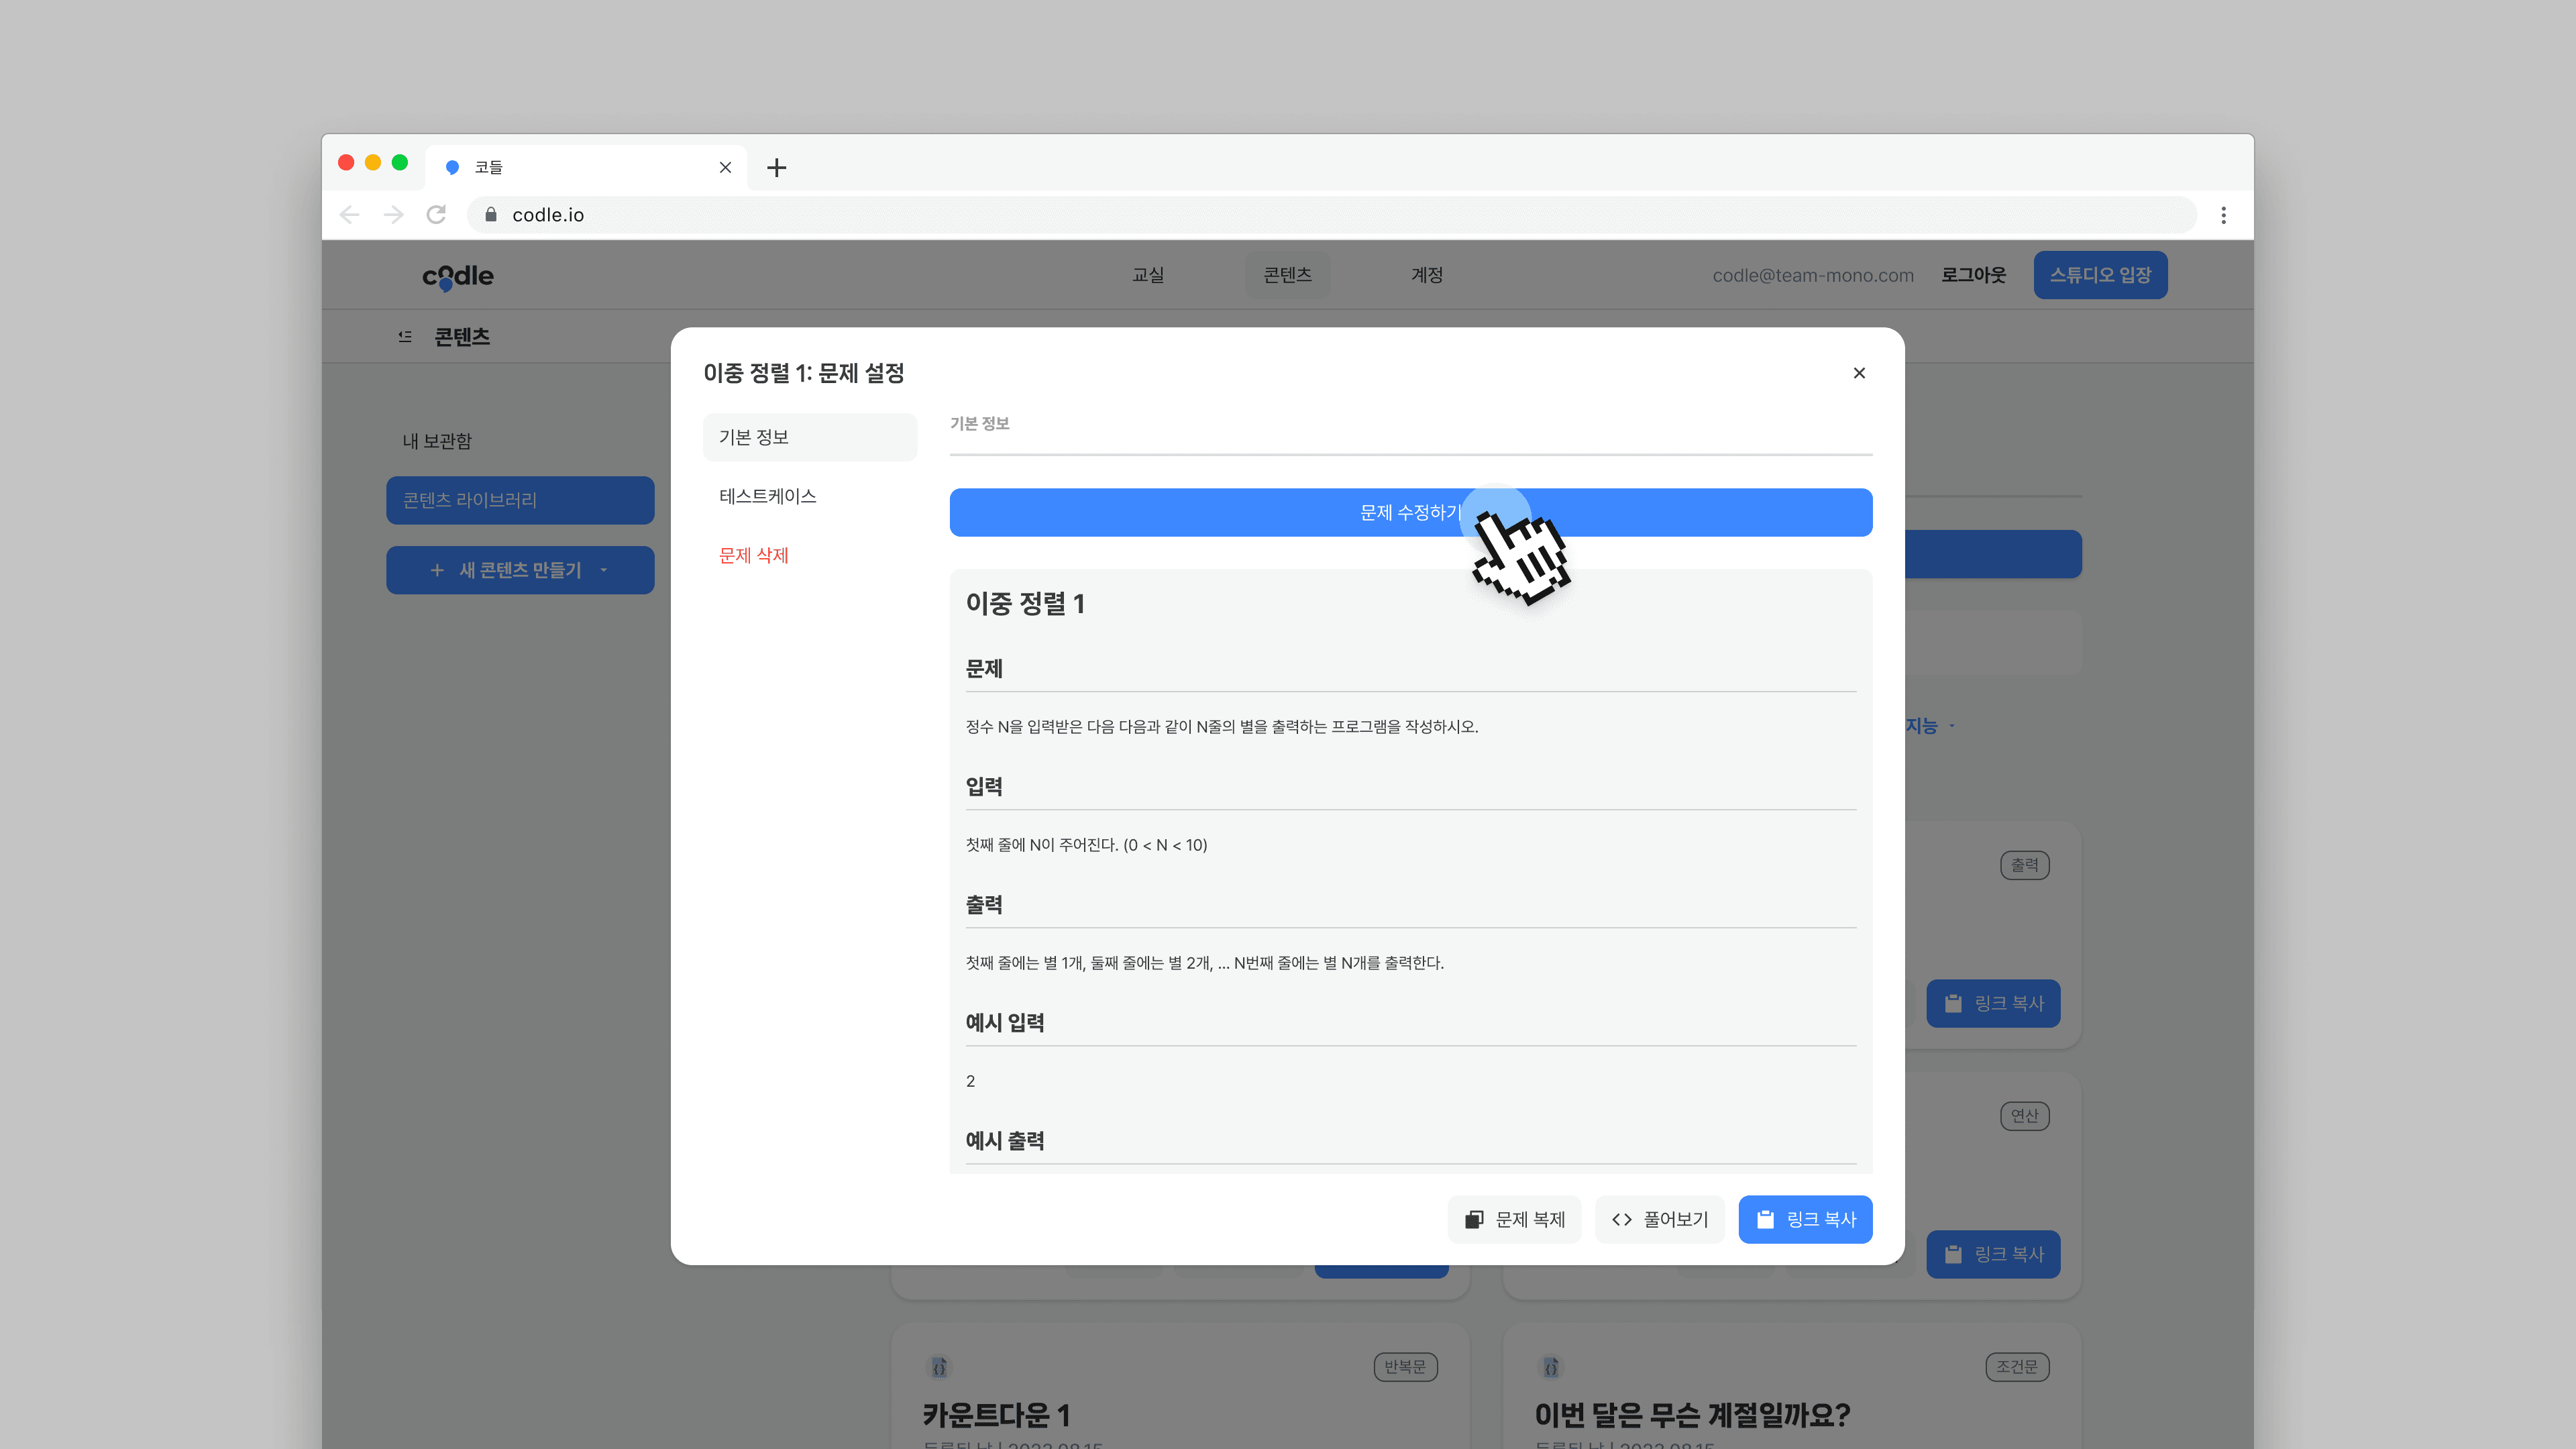Click the browser back arrow
2576x1449 pixels.
click(349, 215)
